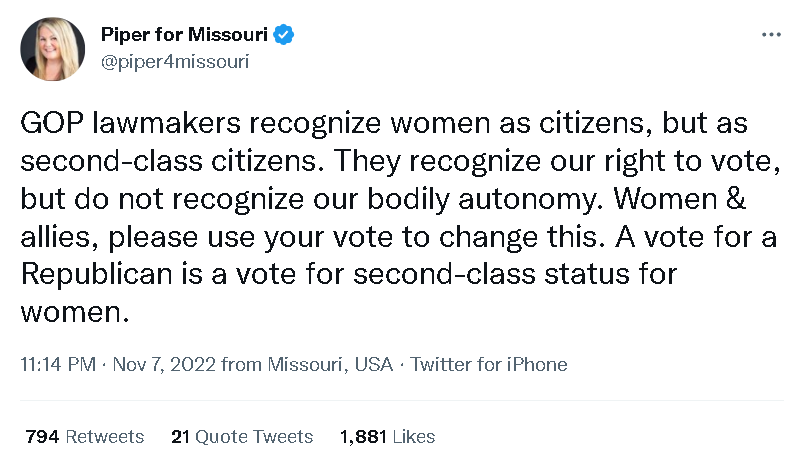Open the @piper4missouri handle link

coord(174,61)
